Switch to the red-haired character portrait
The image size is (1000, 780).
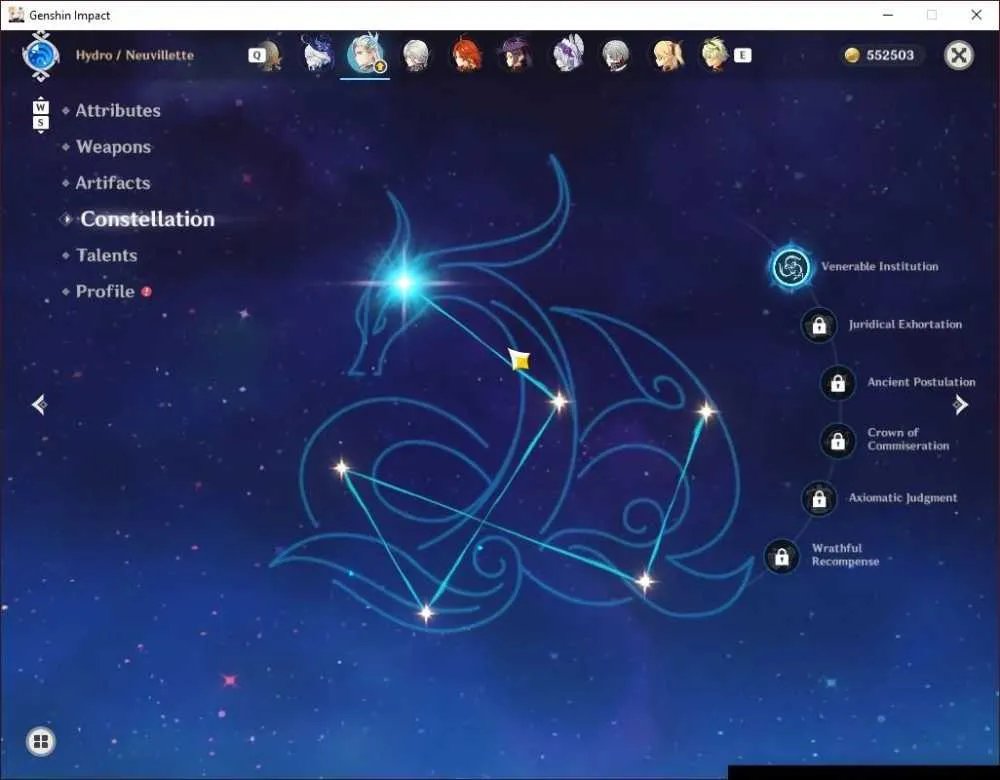466,54
